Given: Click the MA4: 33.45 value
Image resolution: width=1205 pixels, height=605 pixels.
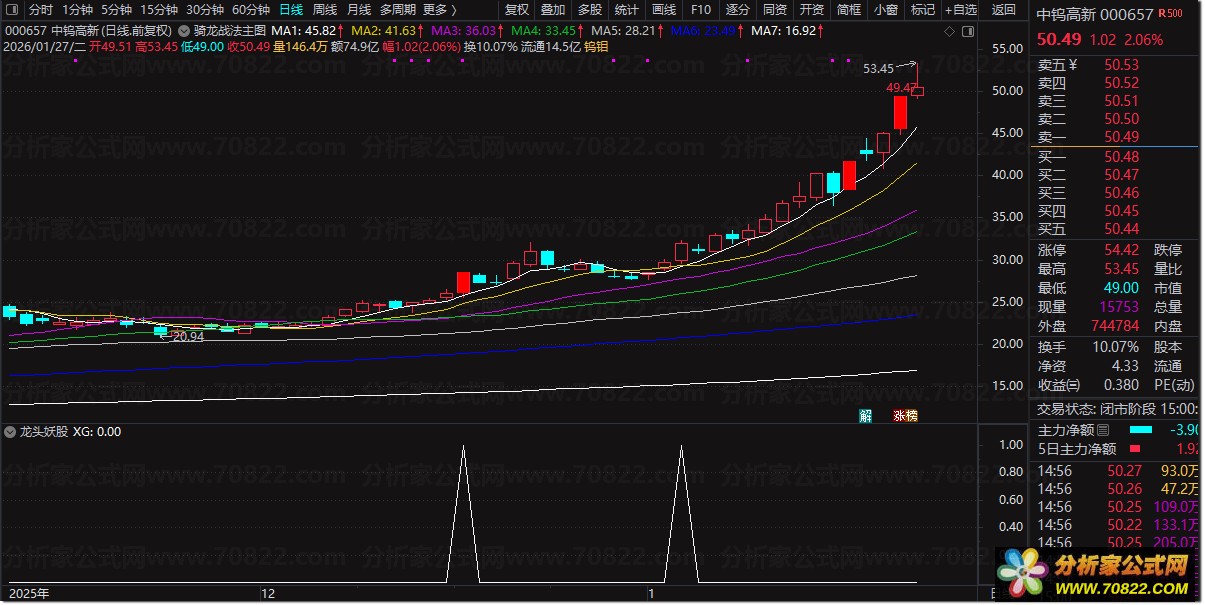Looking at the screenshot, I should point(543,31).
